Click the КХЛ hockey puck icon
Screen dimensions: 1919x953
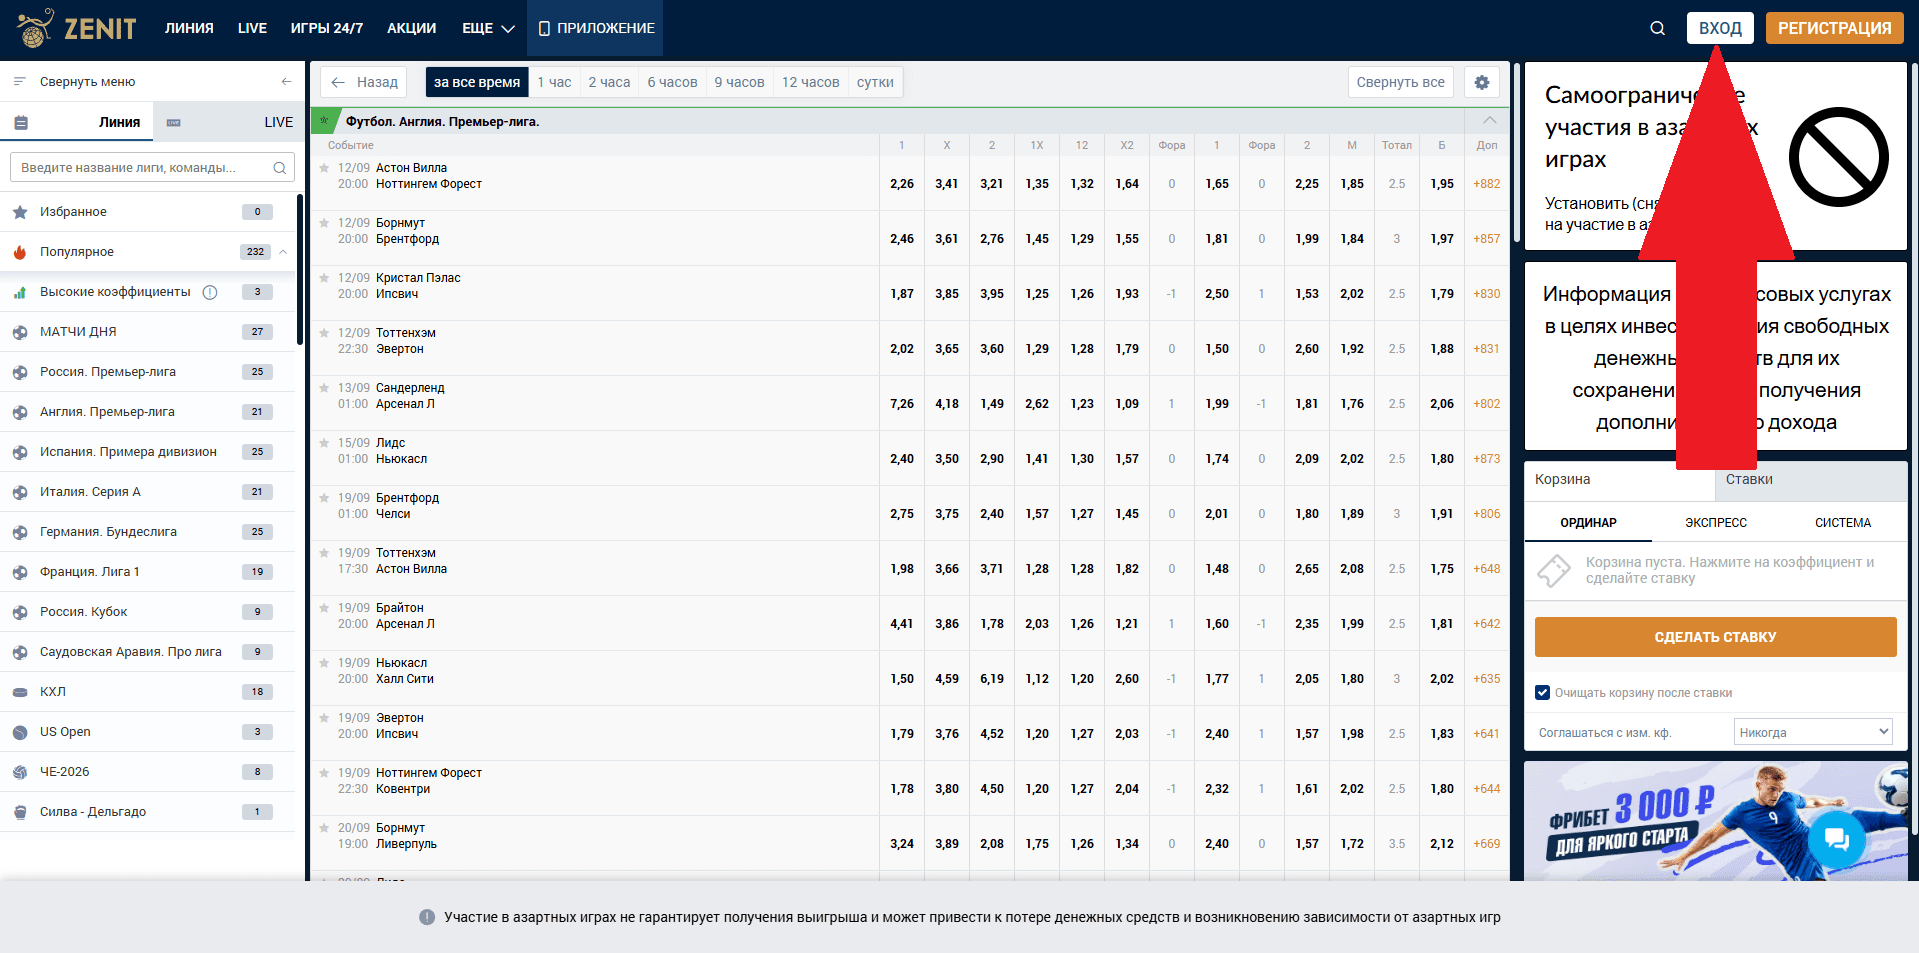coord(20,692)
